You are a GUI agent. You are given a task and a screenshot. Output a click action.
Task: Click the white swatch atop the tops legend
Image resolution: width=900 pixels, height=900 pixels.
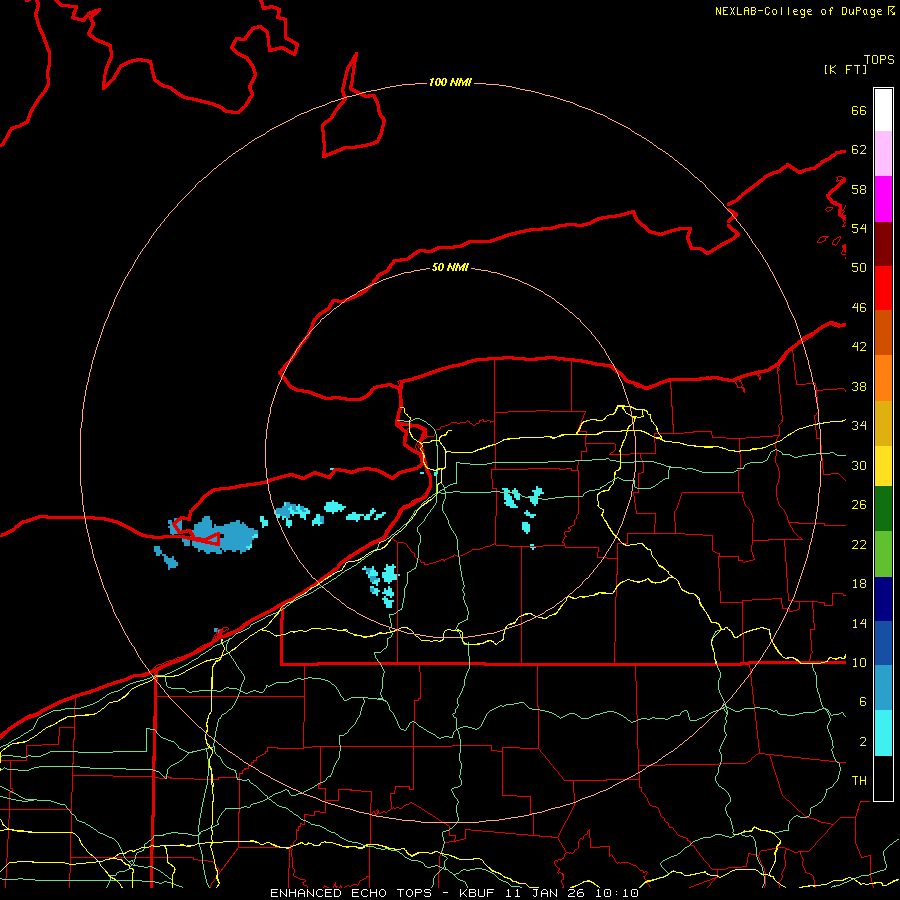883,110
